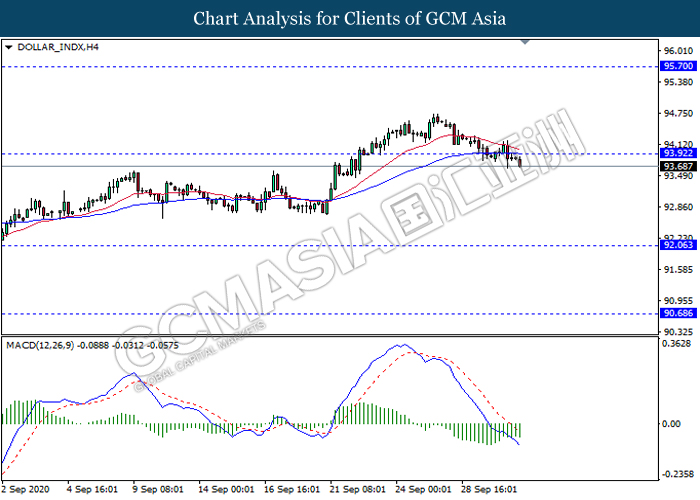Click the triangle arrow beside DOLLAR_INDX,H4
Image resolution: width=700 pixels, height=500 pixels.
(9, 47)
